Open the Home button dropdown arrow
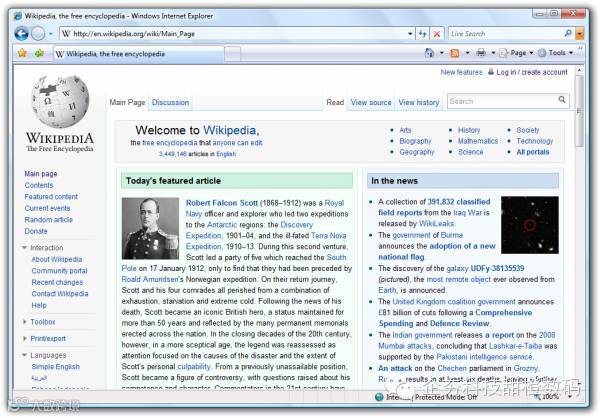The width and height of the screenshot is (600, 418). pyautogui.click(x=442, y=53)
